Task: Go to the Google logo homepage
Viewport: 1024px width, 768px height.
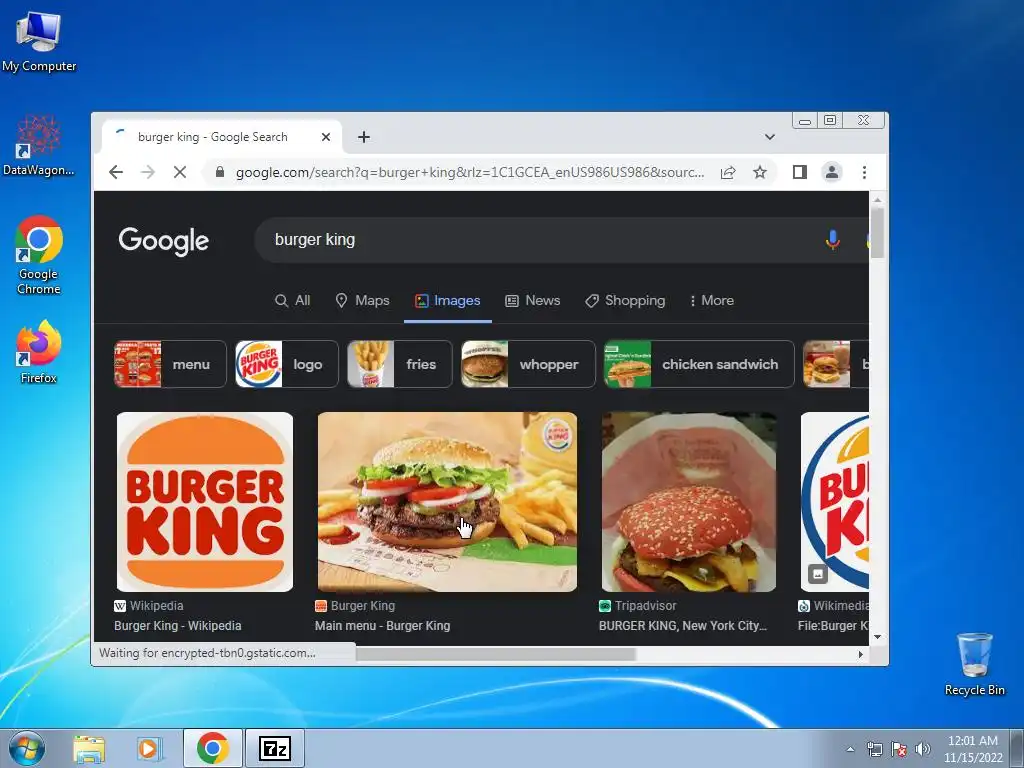Action: tap(163, 241)
